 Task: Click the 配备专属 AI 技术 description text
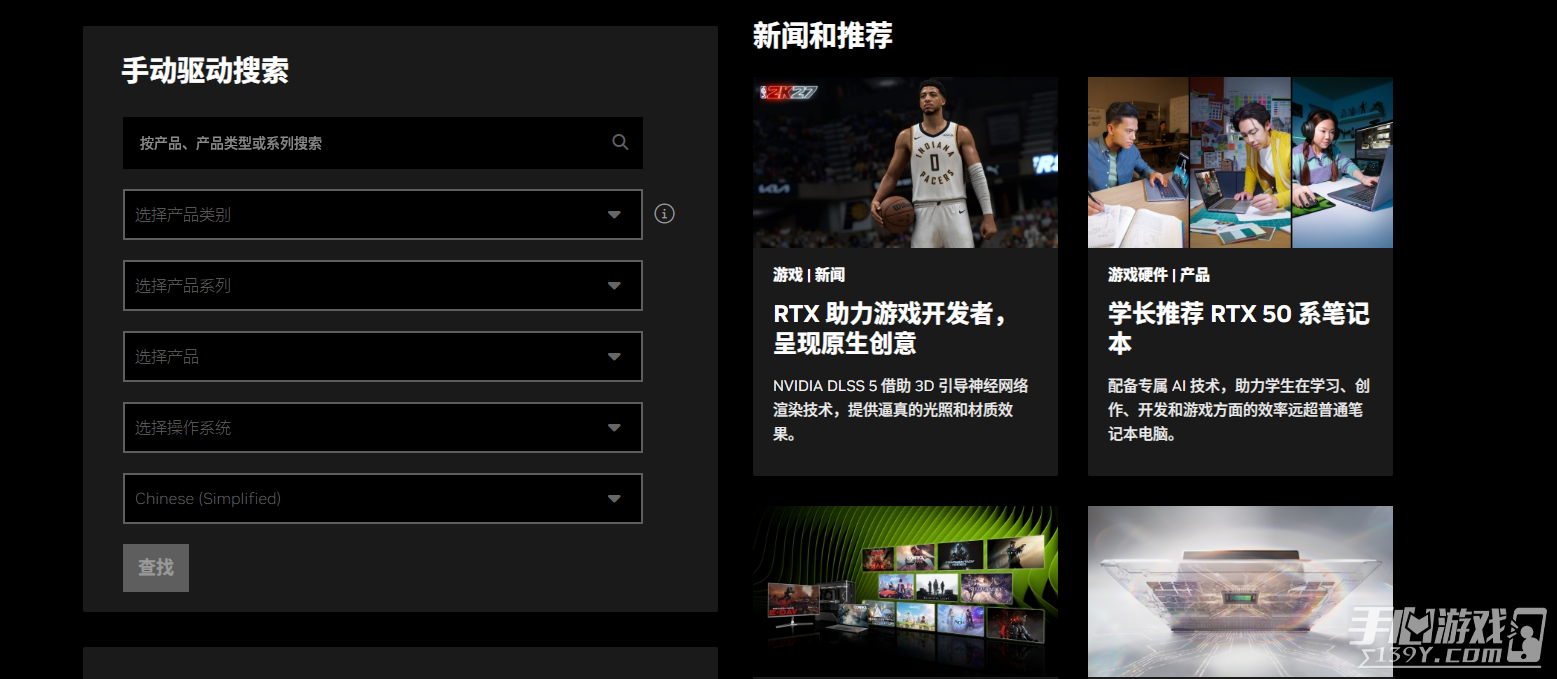[x=1239, y=410]
